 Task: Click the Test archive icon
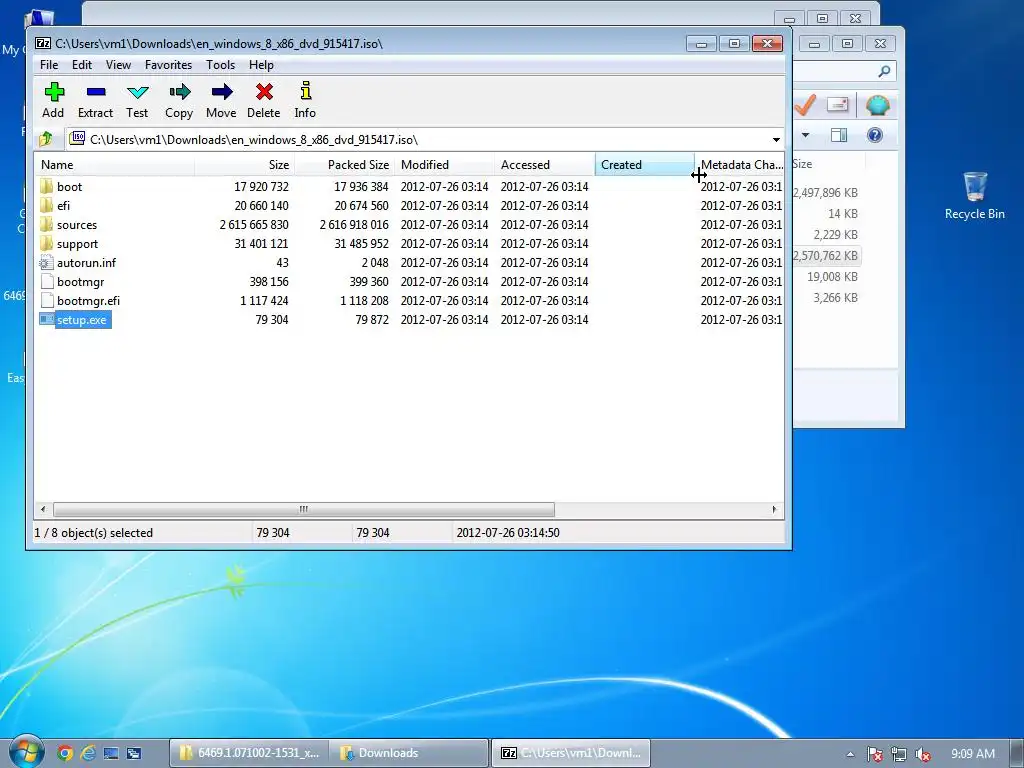coord(138,93)
